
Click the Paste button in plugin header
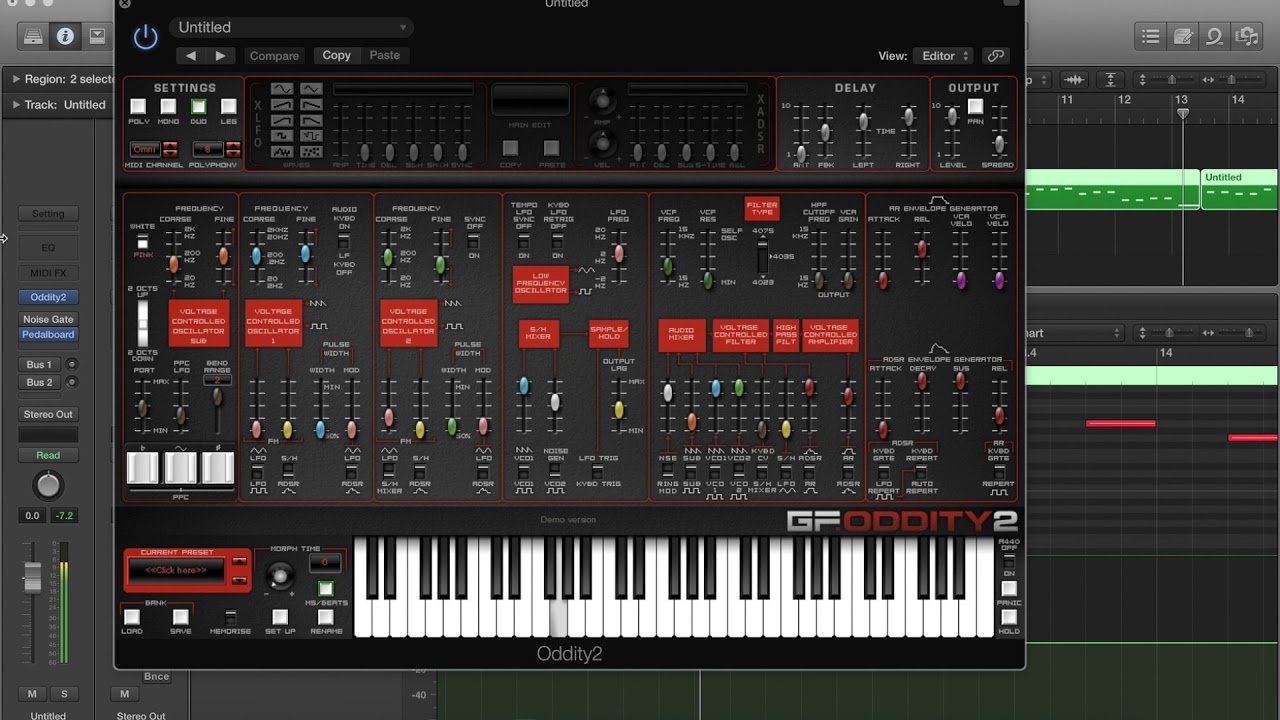(384, 56)
